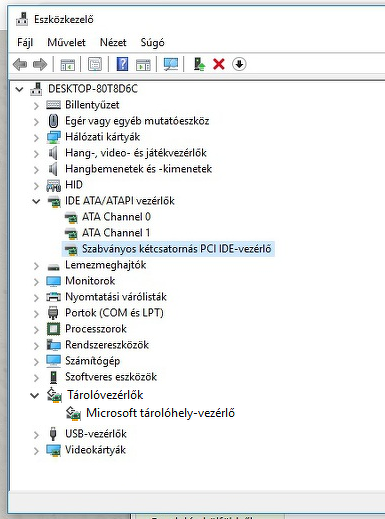Select the Számítógép label
The height and width of the screenshot is (519, 385).
(x=92, y=361)
